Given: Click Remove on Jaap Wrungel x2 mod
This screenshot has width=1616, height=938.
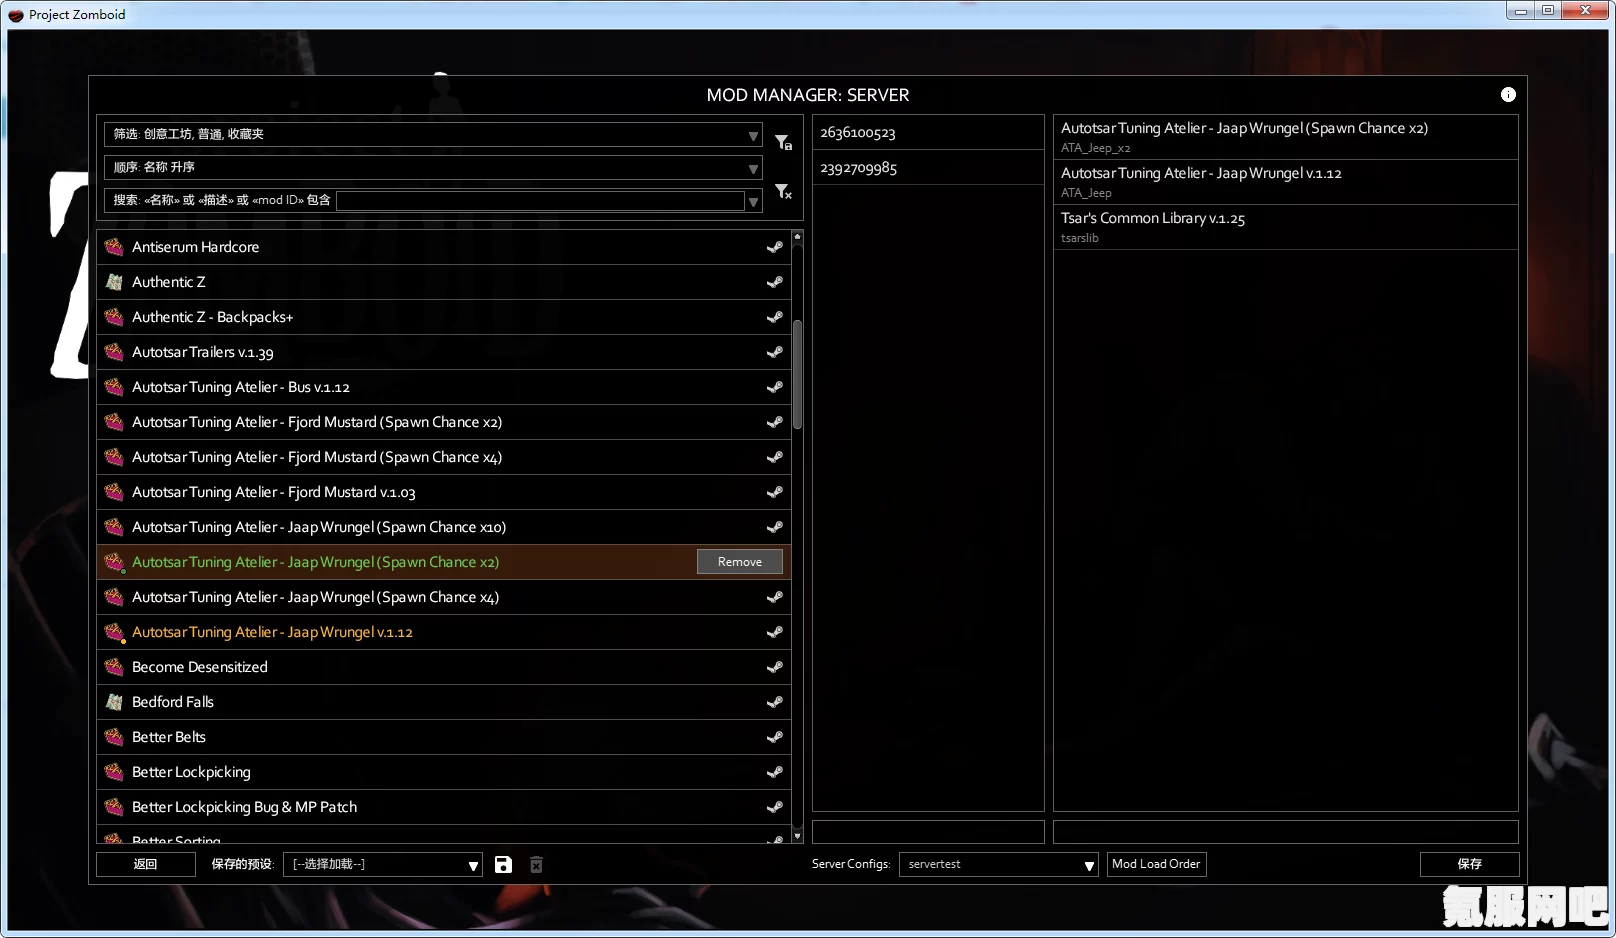Looking at the screenshot, I should pos(740,562).
